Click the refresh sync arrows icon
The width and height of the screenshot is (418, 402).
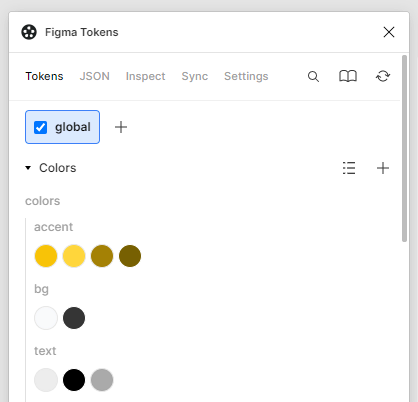(383, 76)
